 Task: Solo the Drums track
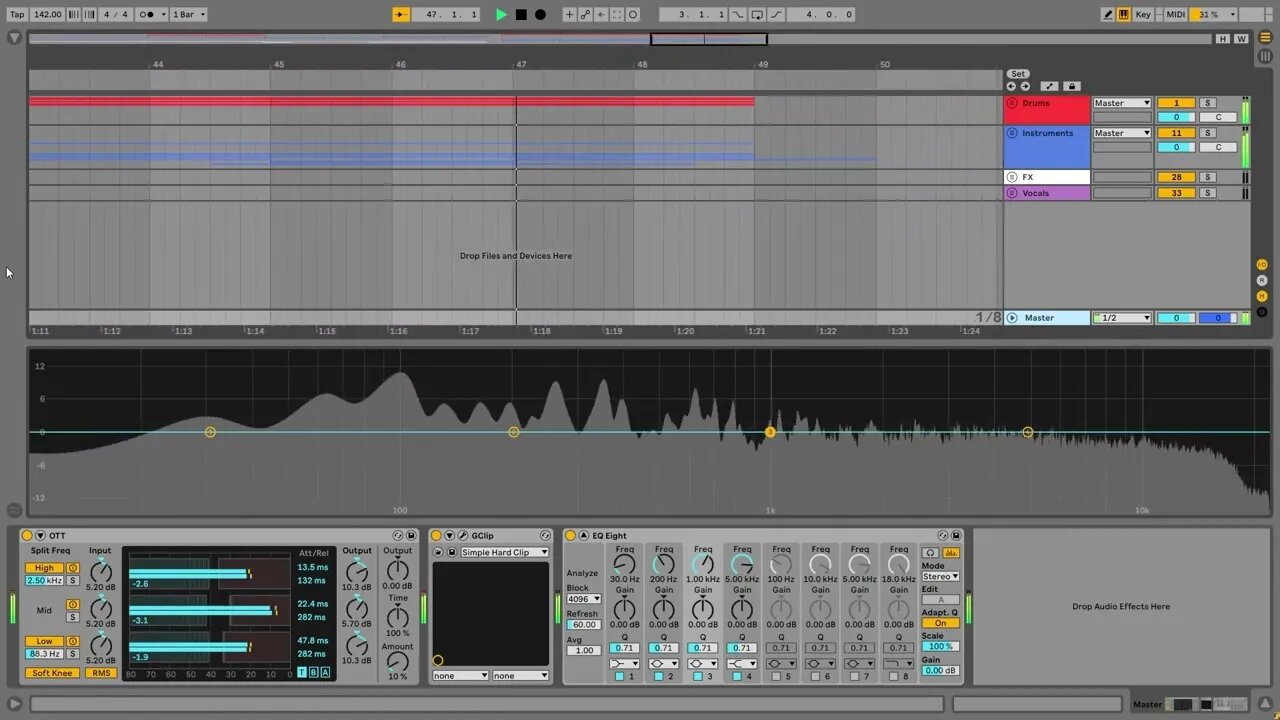pyautogui.click(x=1207, y=103)
